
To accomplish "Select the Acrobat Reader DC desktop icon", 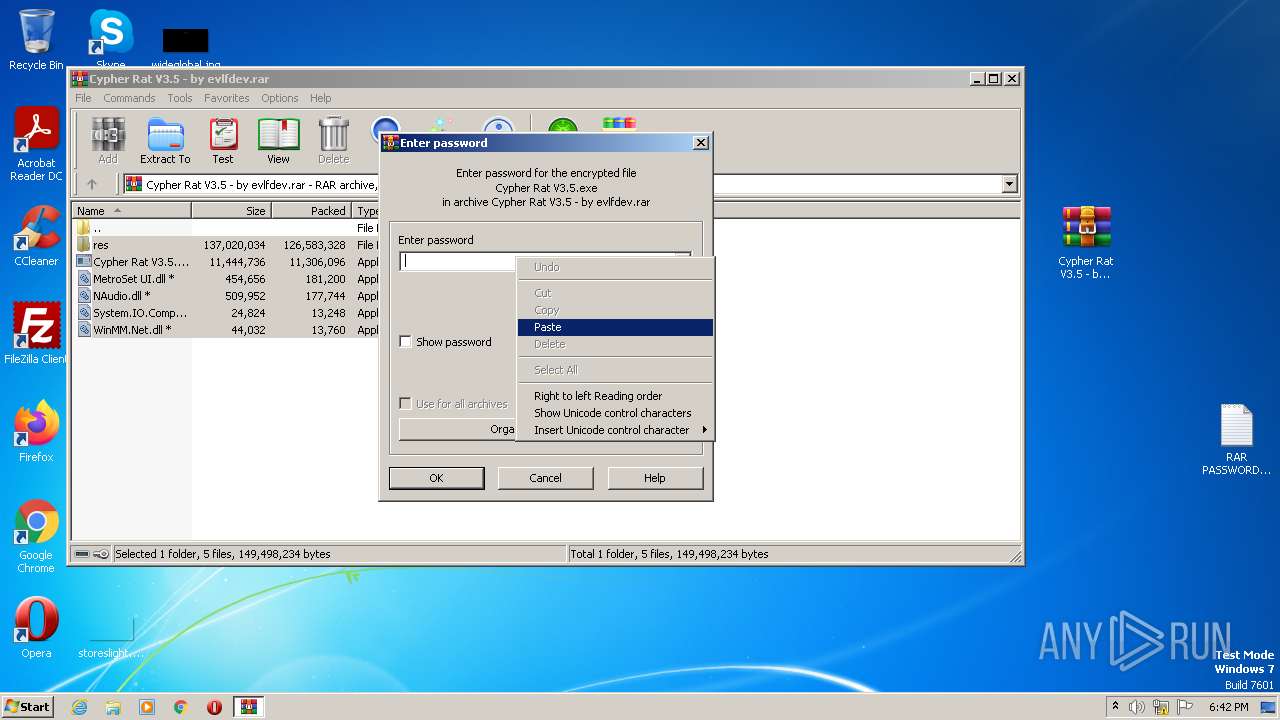I will coord(36,144).
